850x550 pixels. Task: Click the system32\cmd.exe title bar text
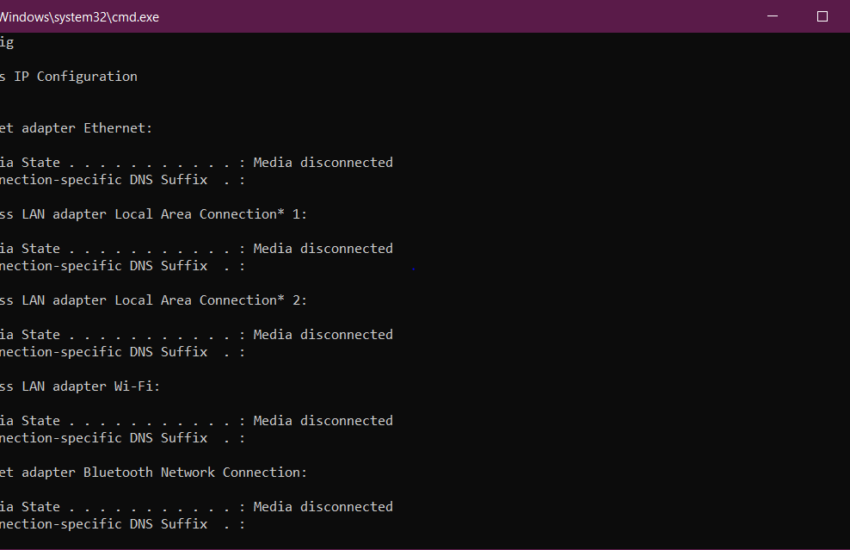tap(80, 17)
